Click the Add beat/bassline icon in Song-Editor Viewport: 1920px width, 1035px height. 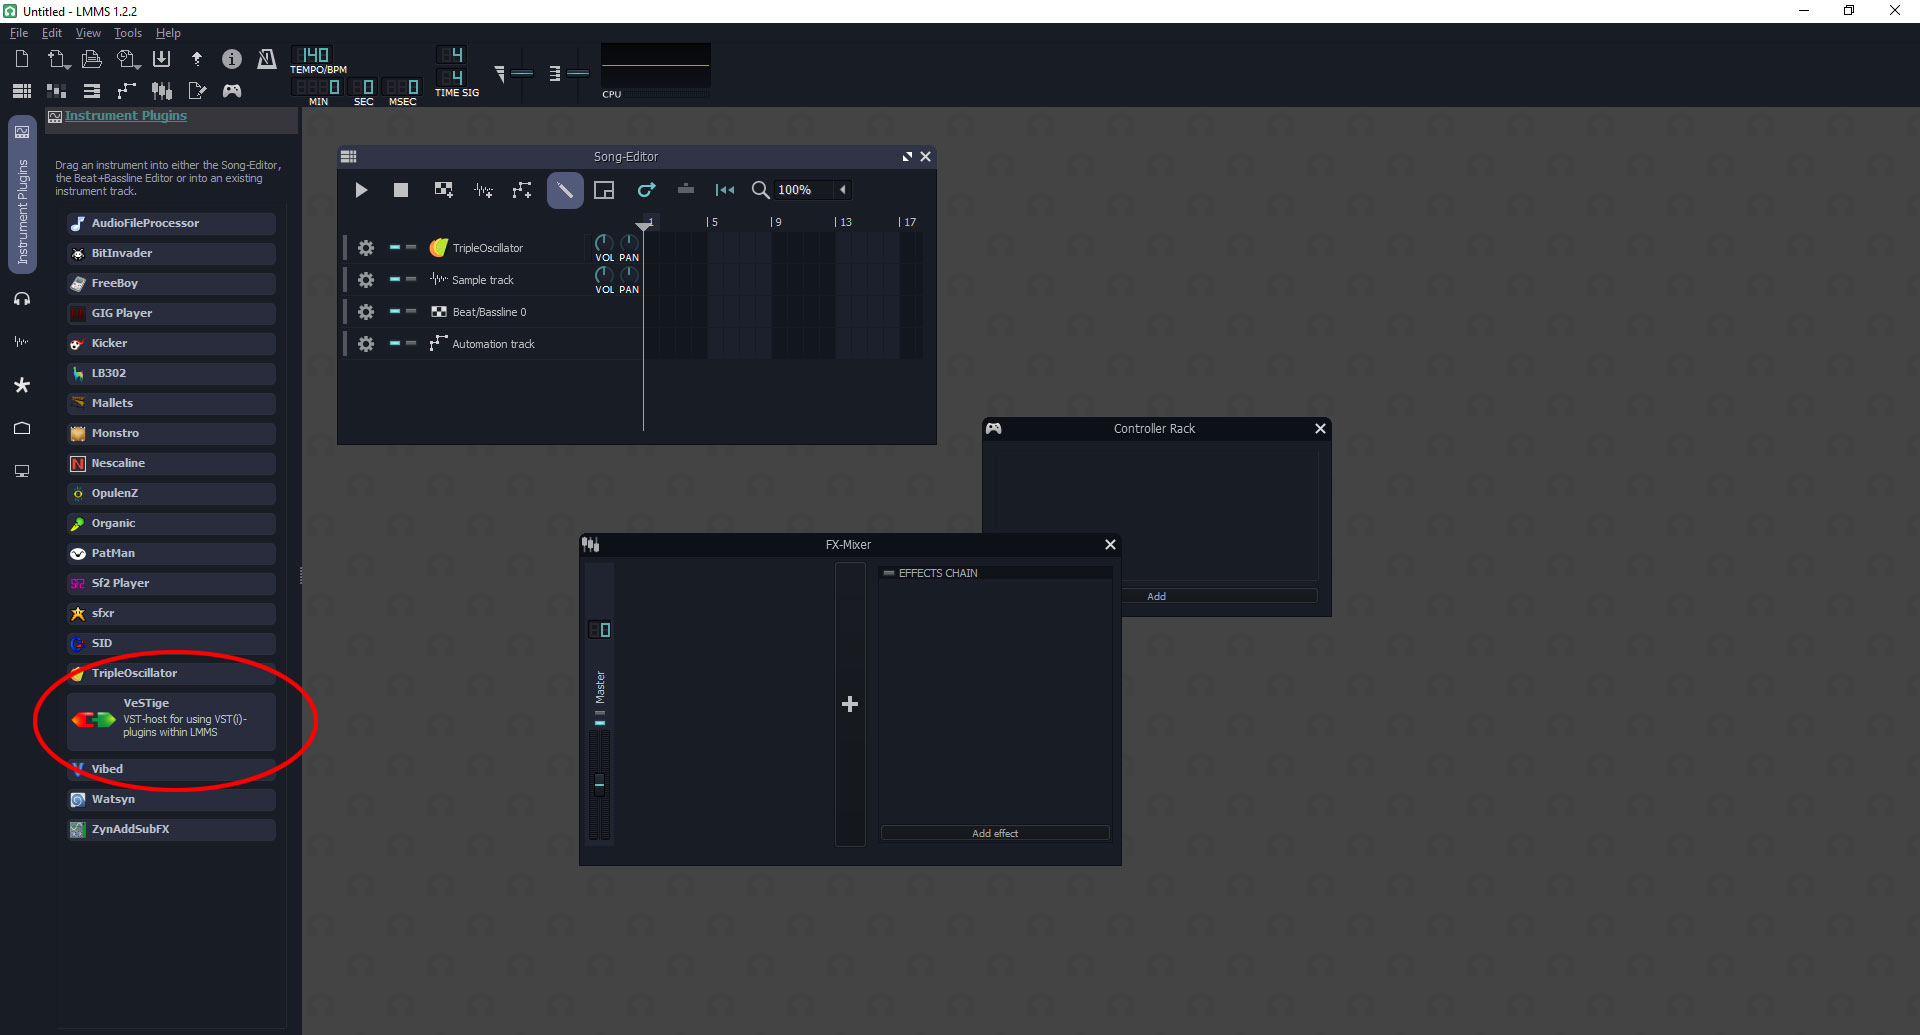pos(443,190)
